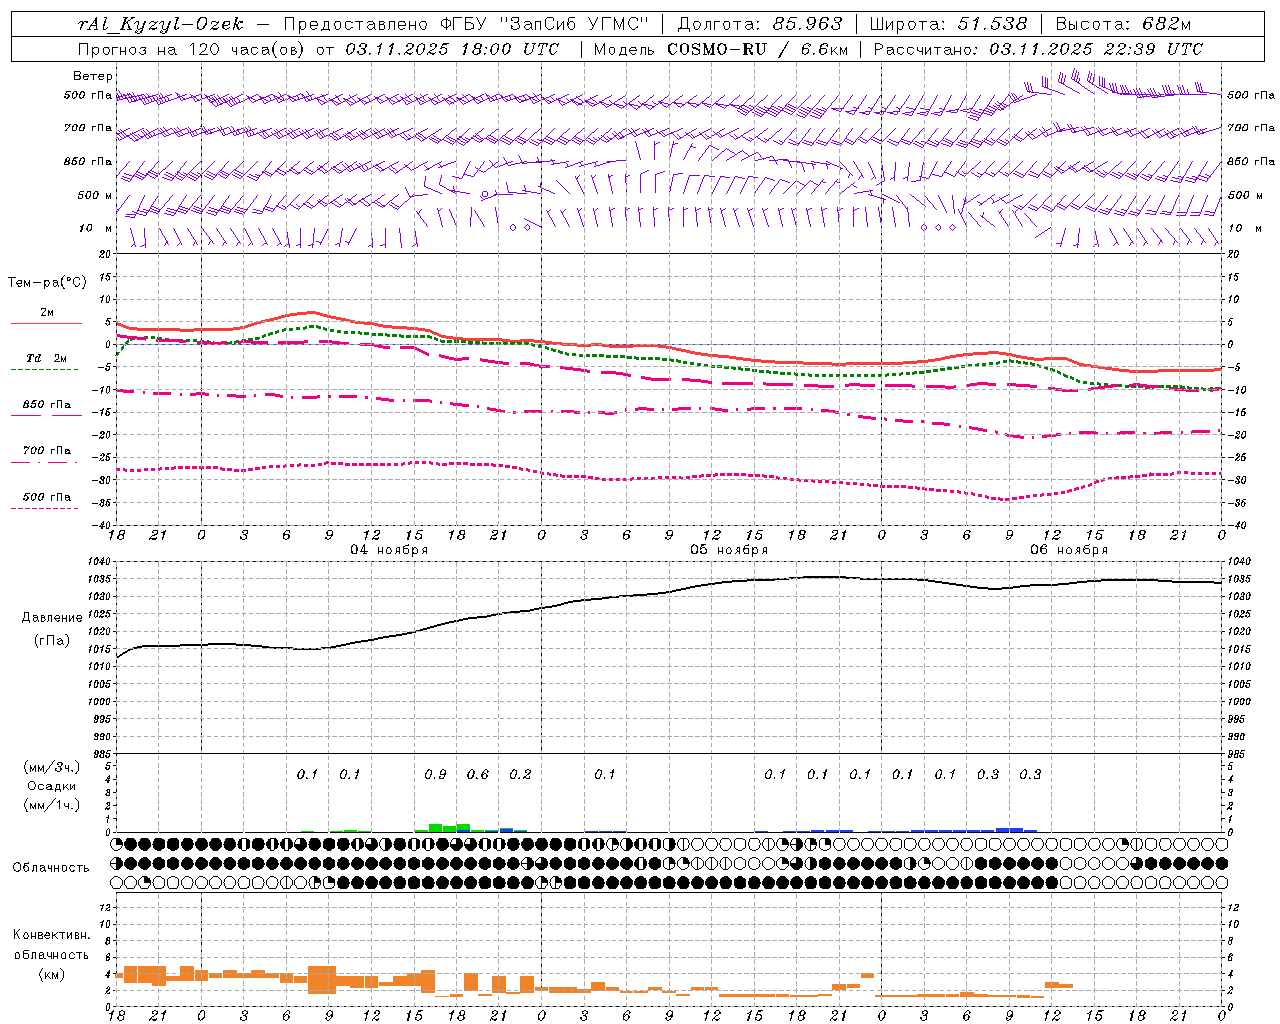Viewport: 1280px width, 1024px height.
Task: Click the "(мм/1ч.)" precipitation unit label
Action: coord(52,805)
